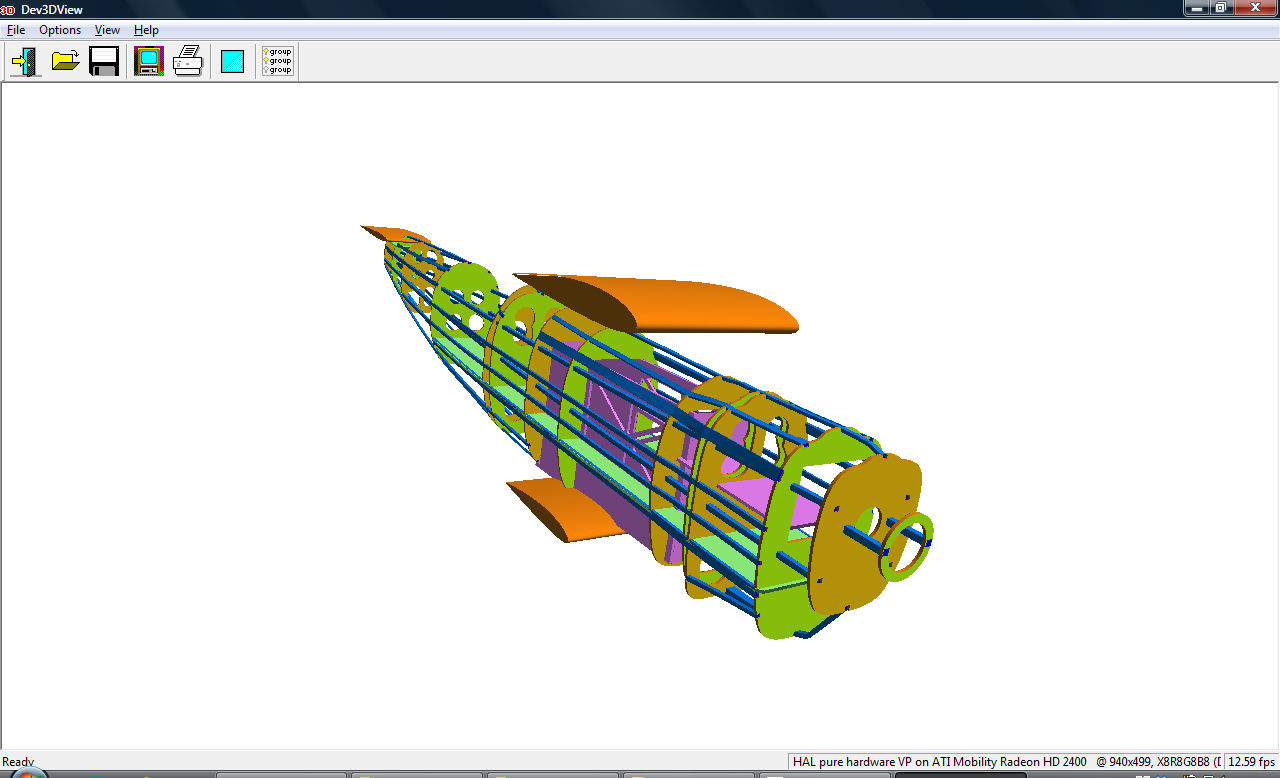The width and height of the screenshot is (1280, 778).
Task: Open a file with the yellow folder icon
Action: 65,62
